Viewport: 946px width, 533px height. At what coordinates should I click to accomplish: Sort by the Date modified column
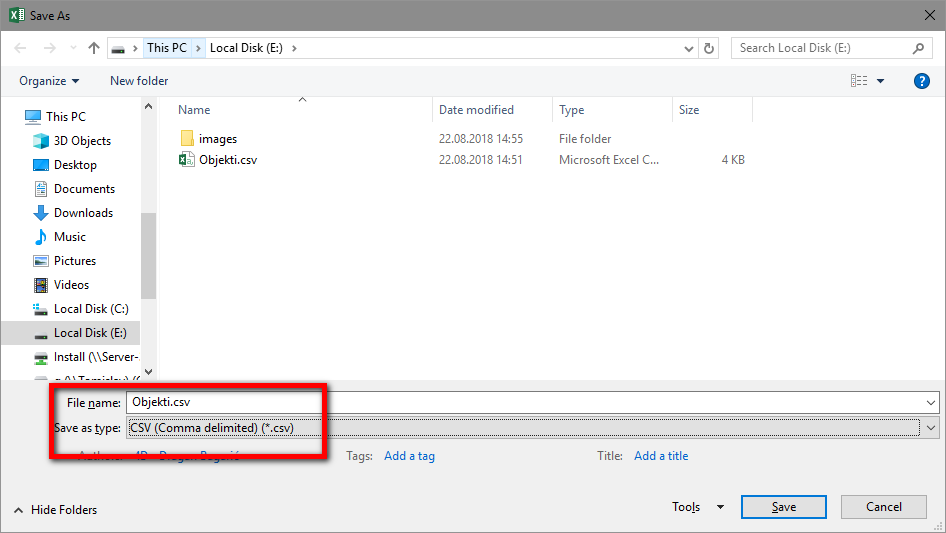(476, 110)
